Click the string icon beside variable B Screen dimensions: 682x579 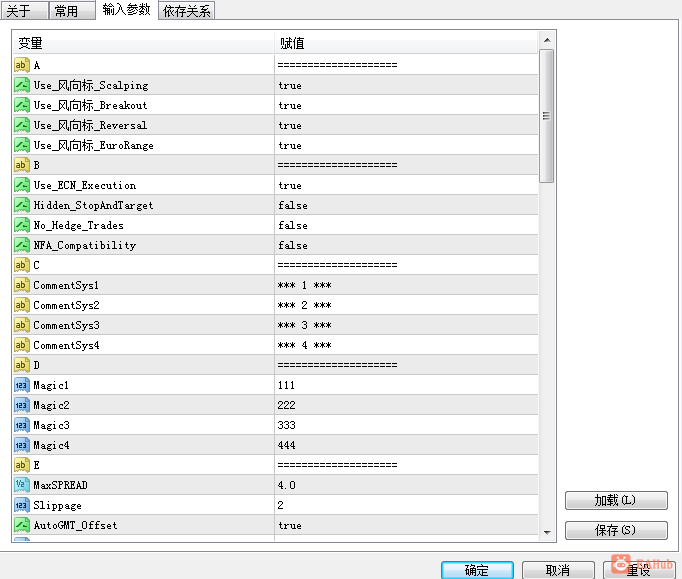22,165
